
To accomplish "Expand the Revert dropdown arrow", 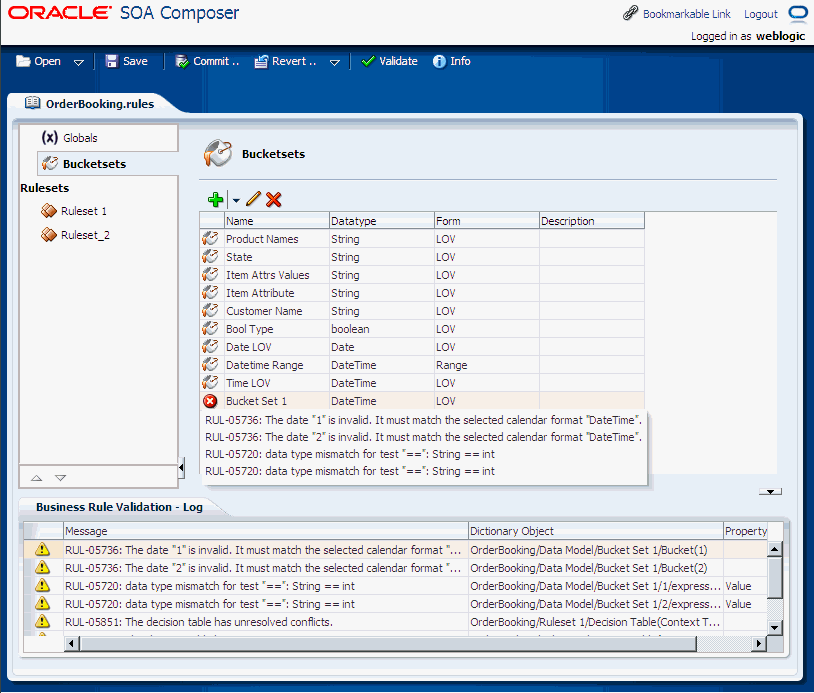I will tap(335, 62).
